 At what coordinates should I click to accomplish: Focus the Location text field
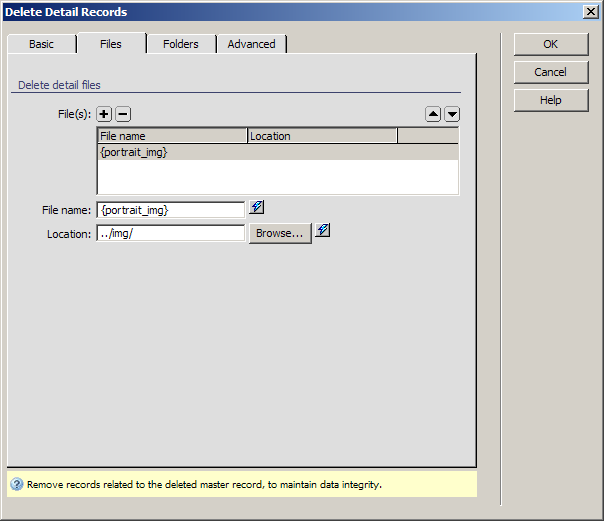[170, 233]
